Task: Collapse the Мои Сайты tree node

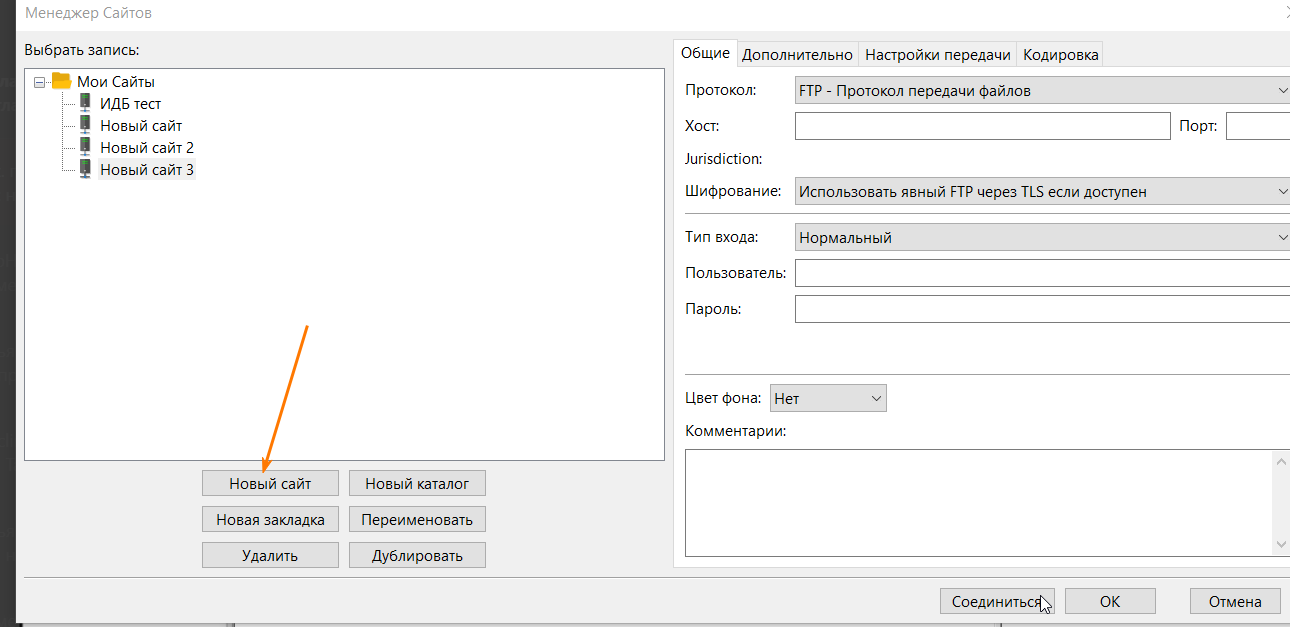Action: point(39,82)
